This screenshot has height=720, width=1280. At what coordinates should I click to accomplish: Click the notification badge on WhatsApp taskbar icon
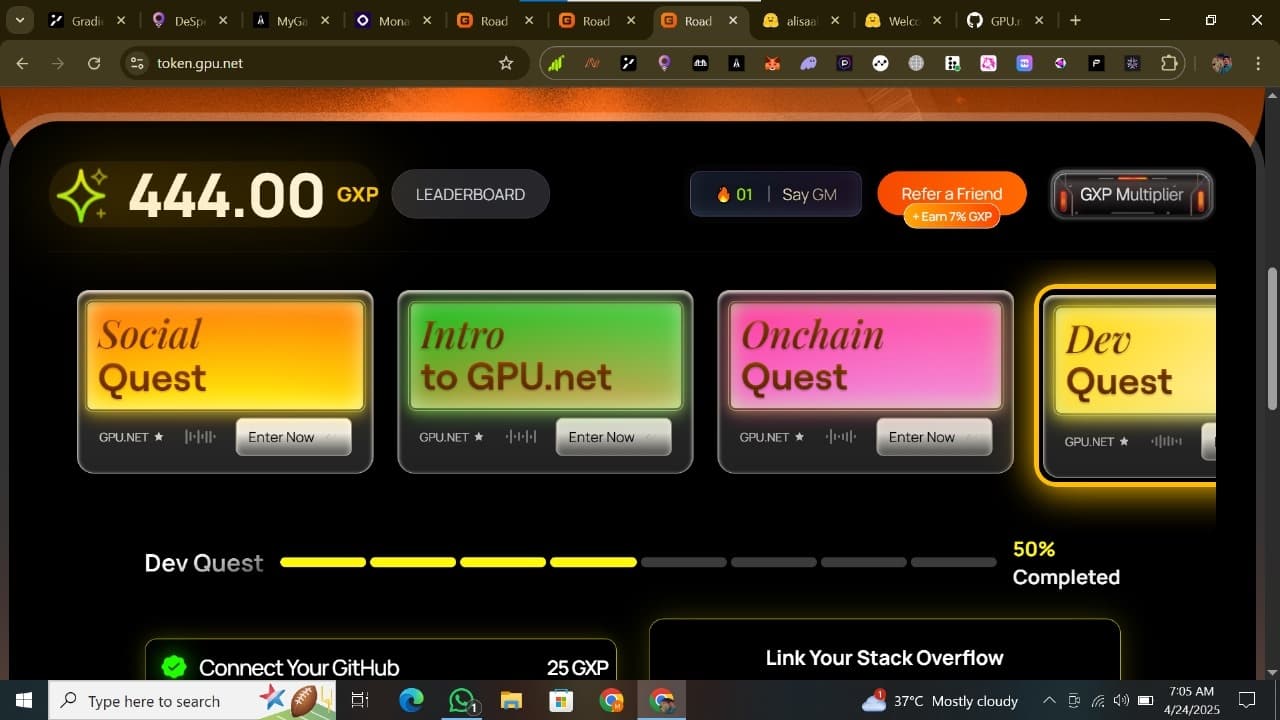coord(473,708)
